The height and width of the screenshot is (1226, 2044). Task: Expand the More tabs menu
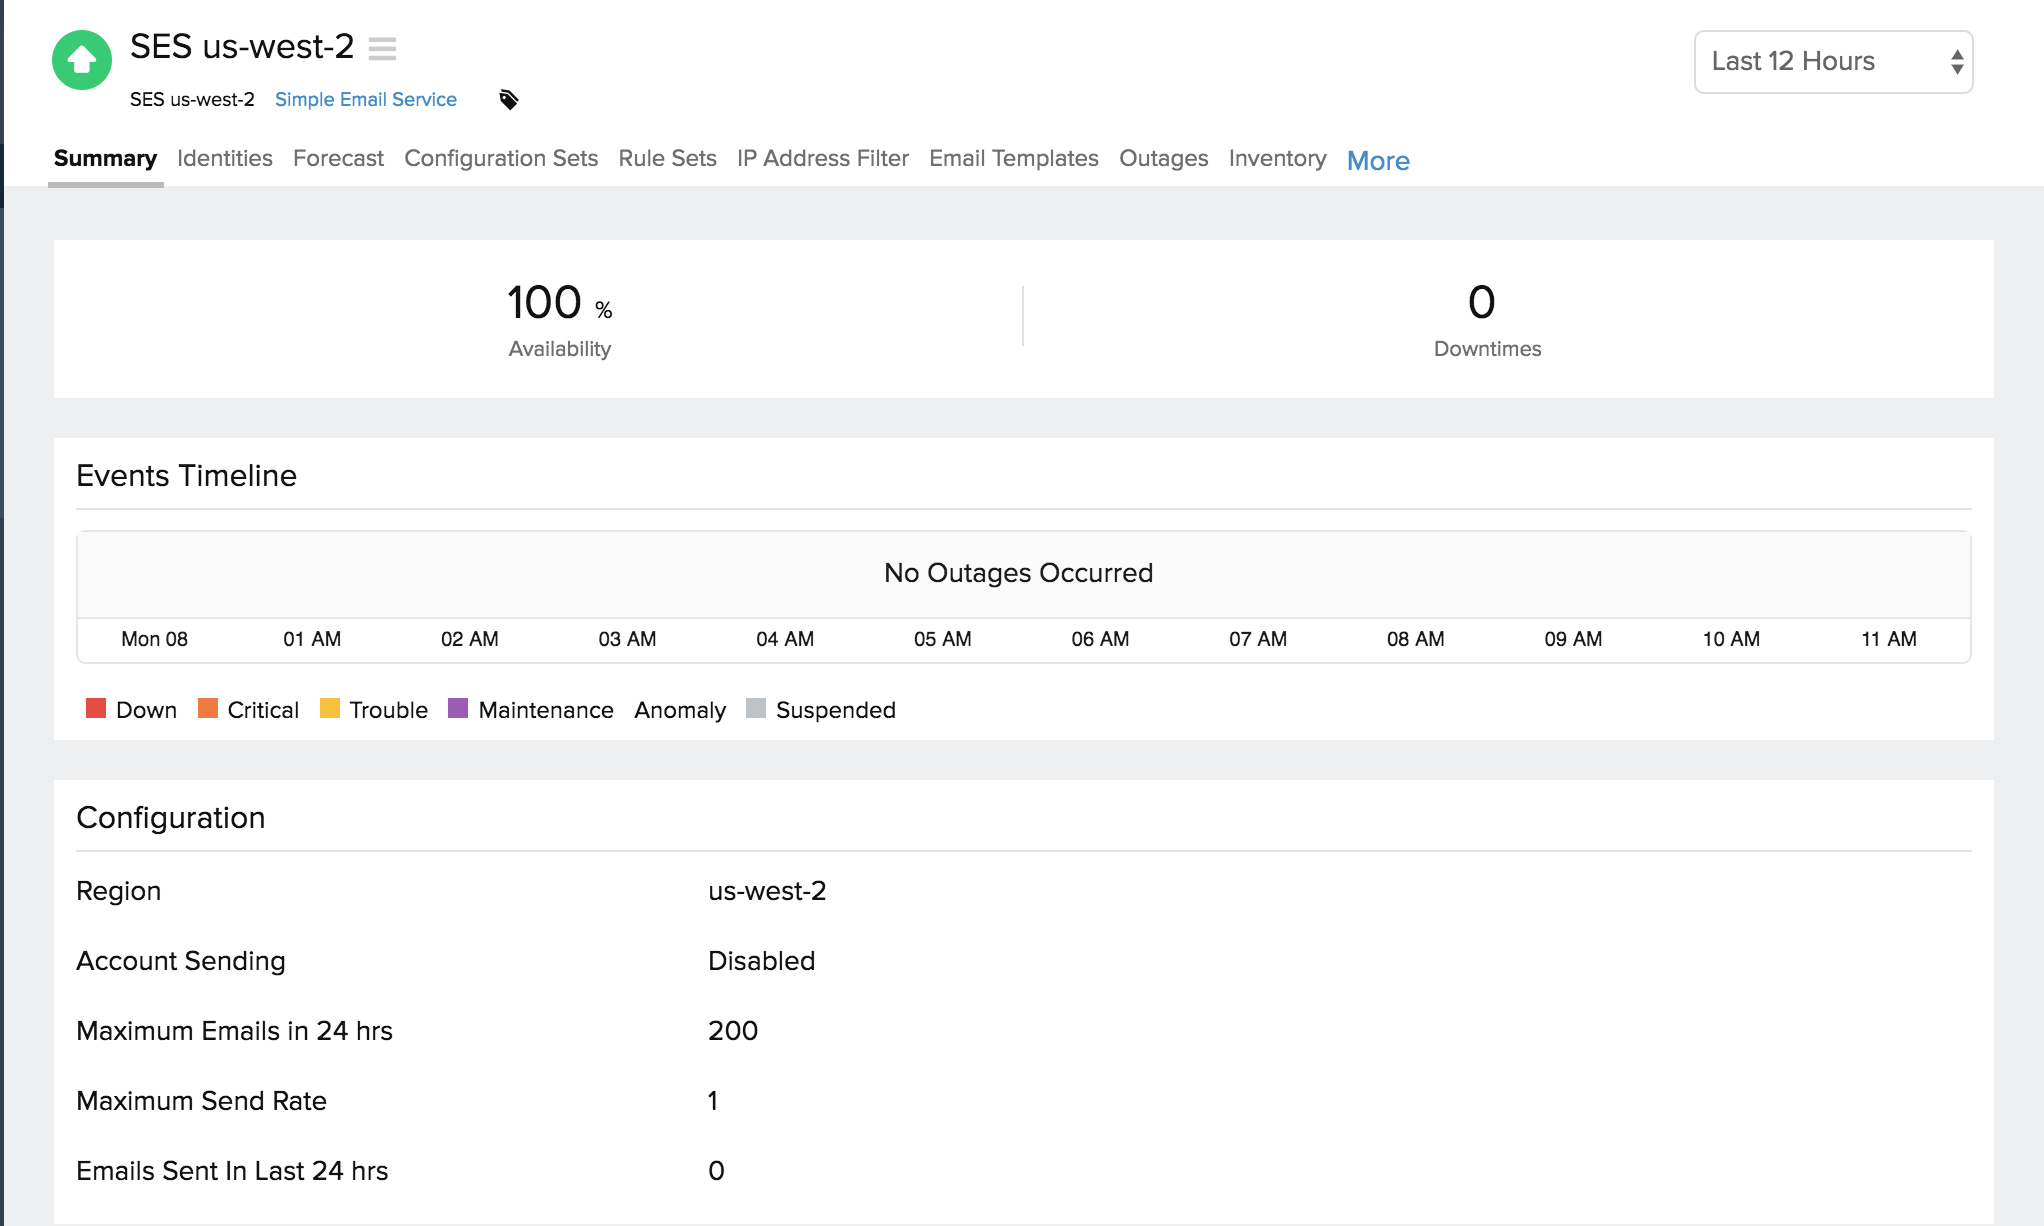coord(1377,161)
